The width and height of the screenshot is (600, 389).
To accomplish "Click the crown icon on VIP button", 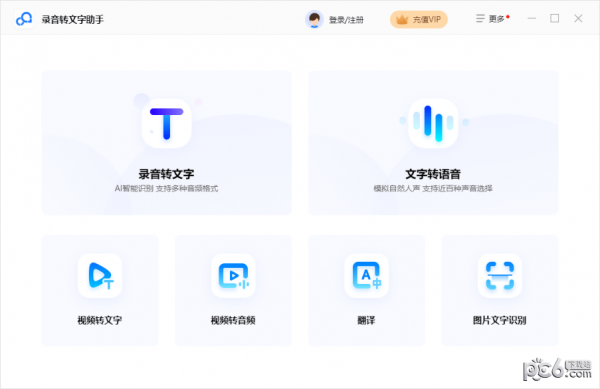I will (402, 20).
